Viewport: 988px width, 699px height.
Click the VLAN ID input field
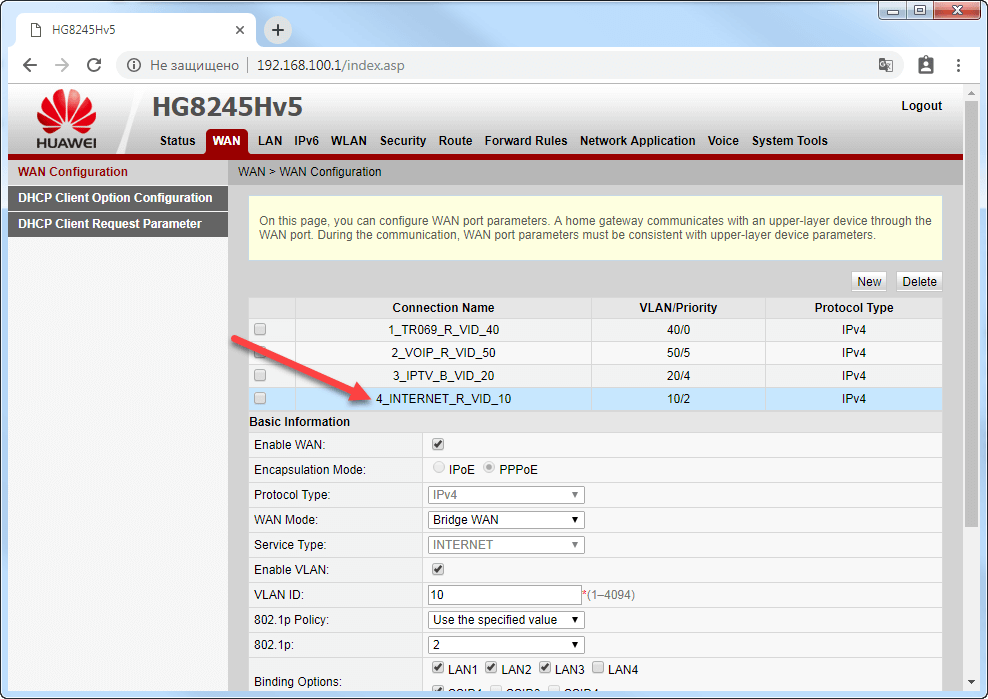point(504,595)
